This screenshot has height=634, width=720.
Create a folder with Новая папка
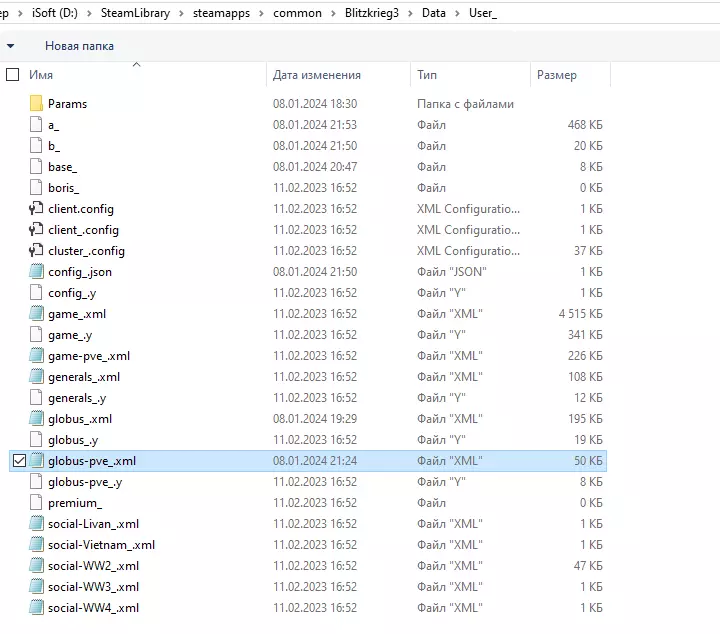[79, 46]
